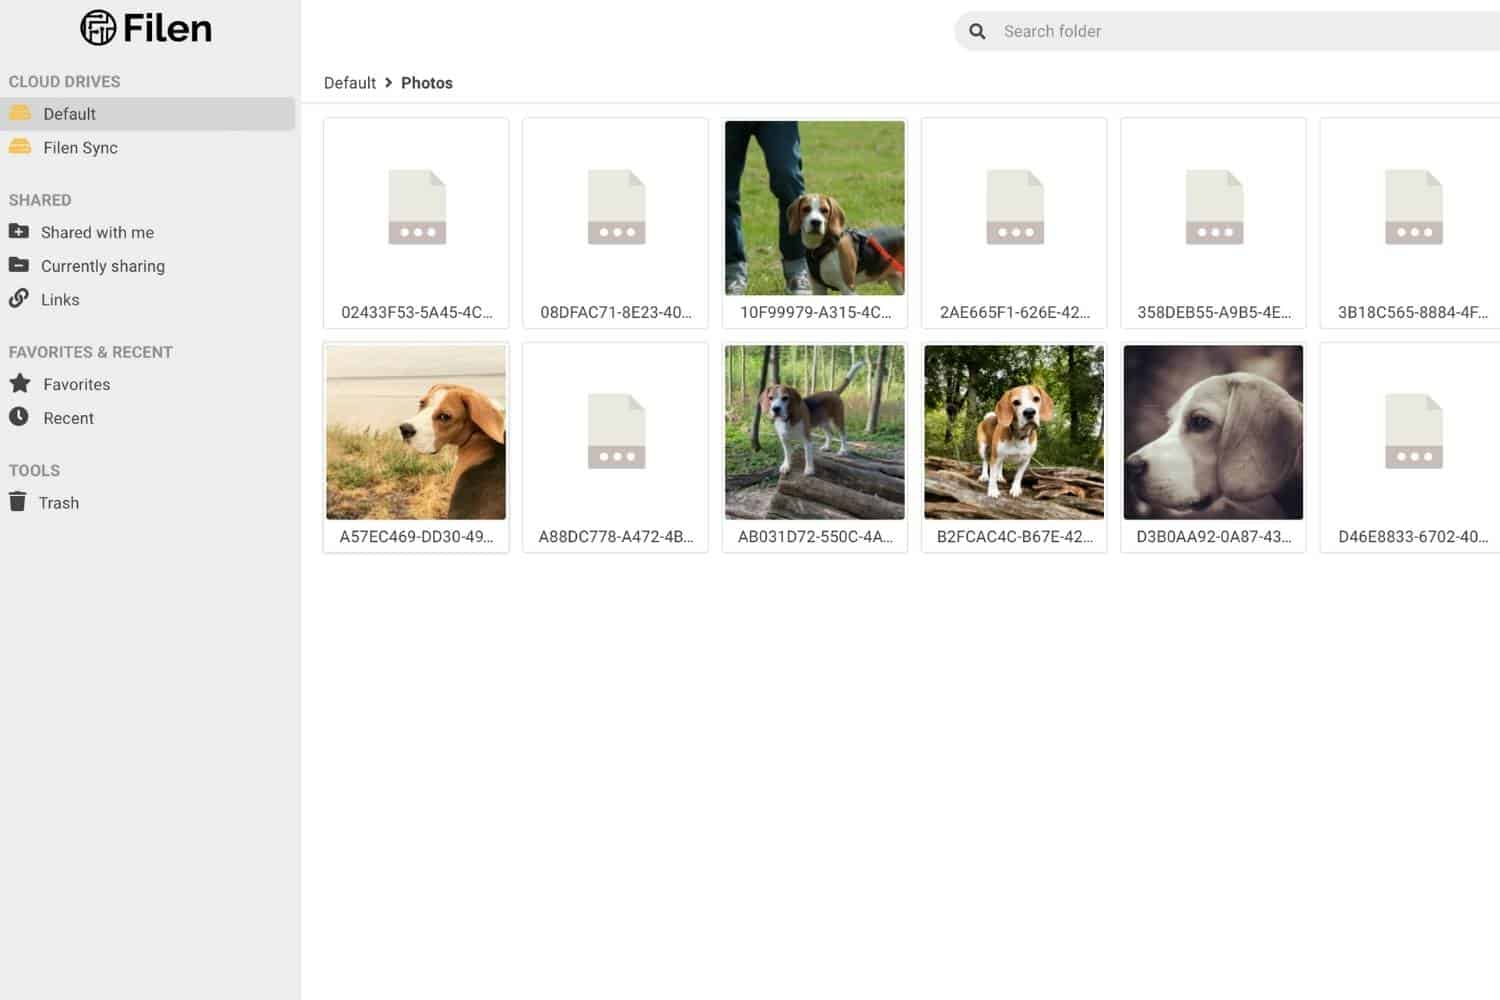Image resolution: width=1500 pixels, height=1000 pixels.
Task: Open the Filen Sync drive
Action: tap(148, 148)
